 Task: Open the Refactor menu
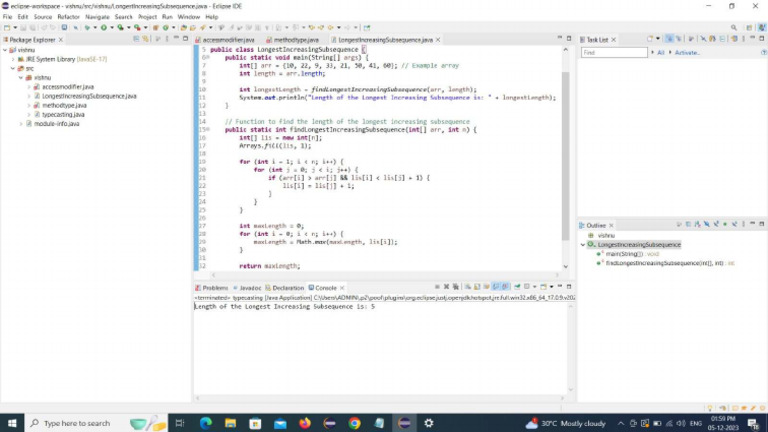point(68,17)
